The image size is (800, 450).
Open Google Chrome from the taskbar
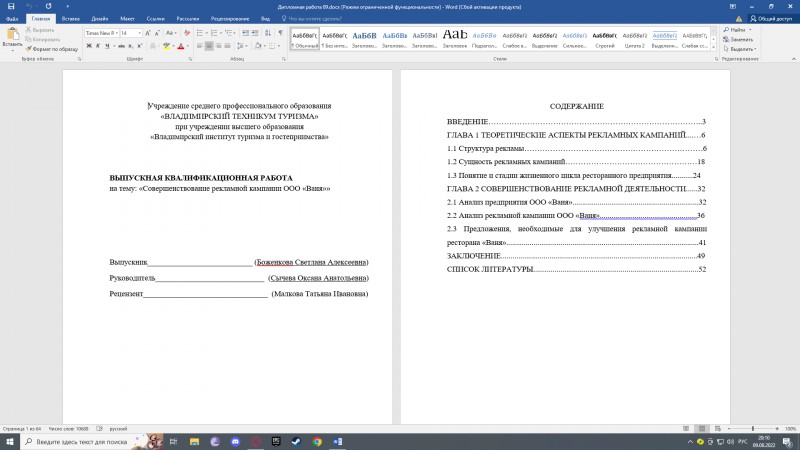click(x=317, y=441)
